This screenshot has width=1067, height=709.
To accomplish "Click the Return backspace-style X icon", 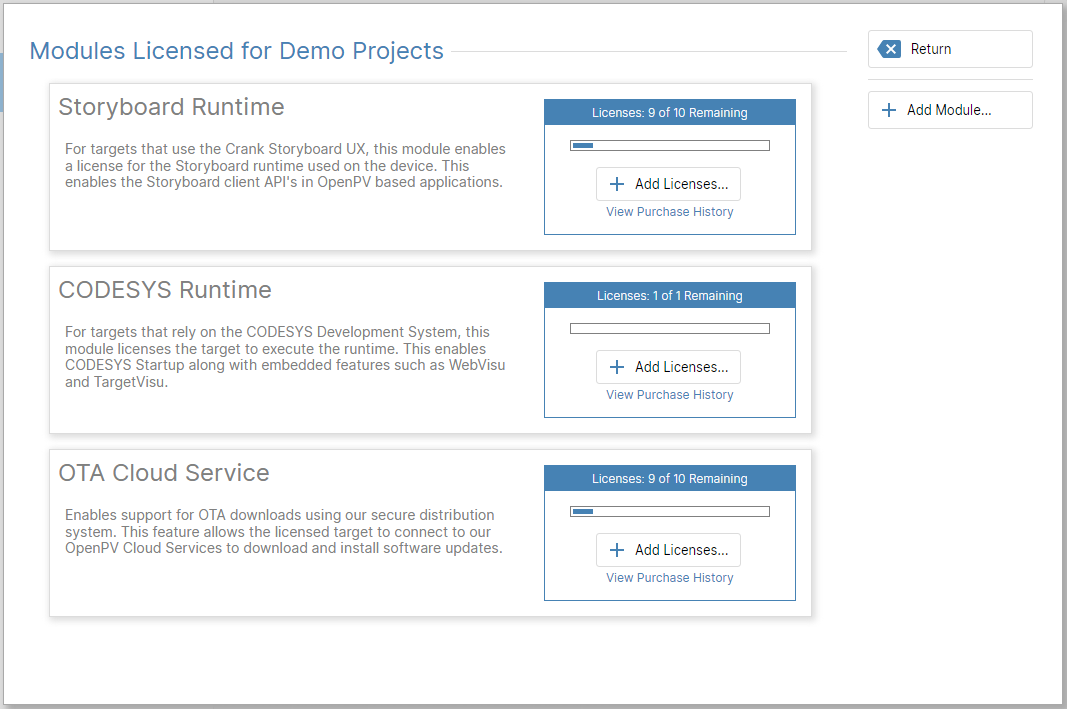I will (x=889, y=49).
